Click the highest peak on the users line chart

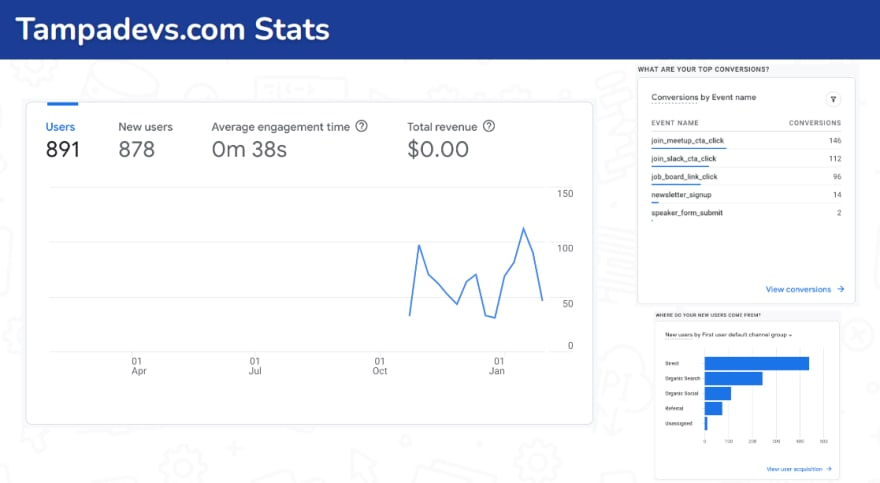pos(523,229)
